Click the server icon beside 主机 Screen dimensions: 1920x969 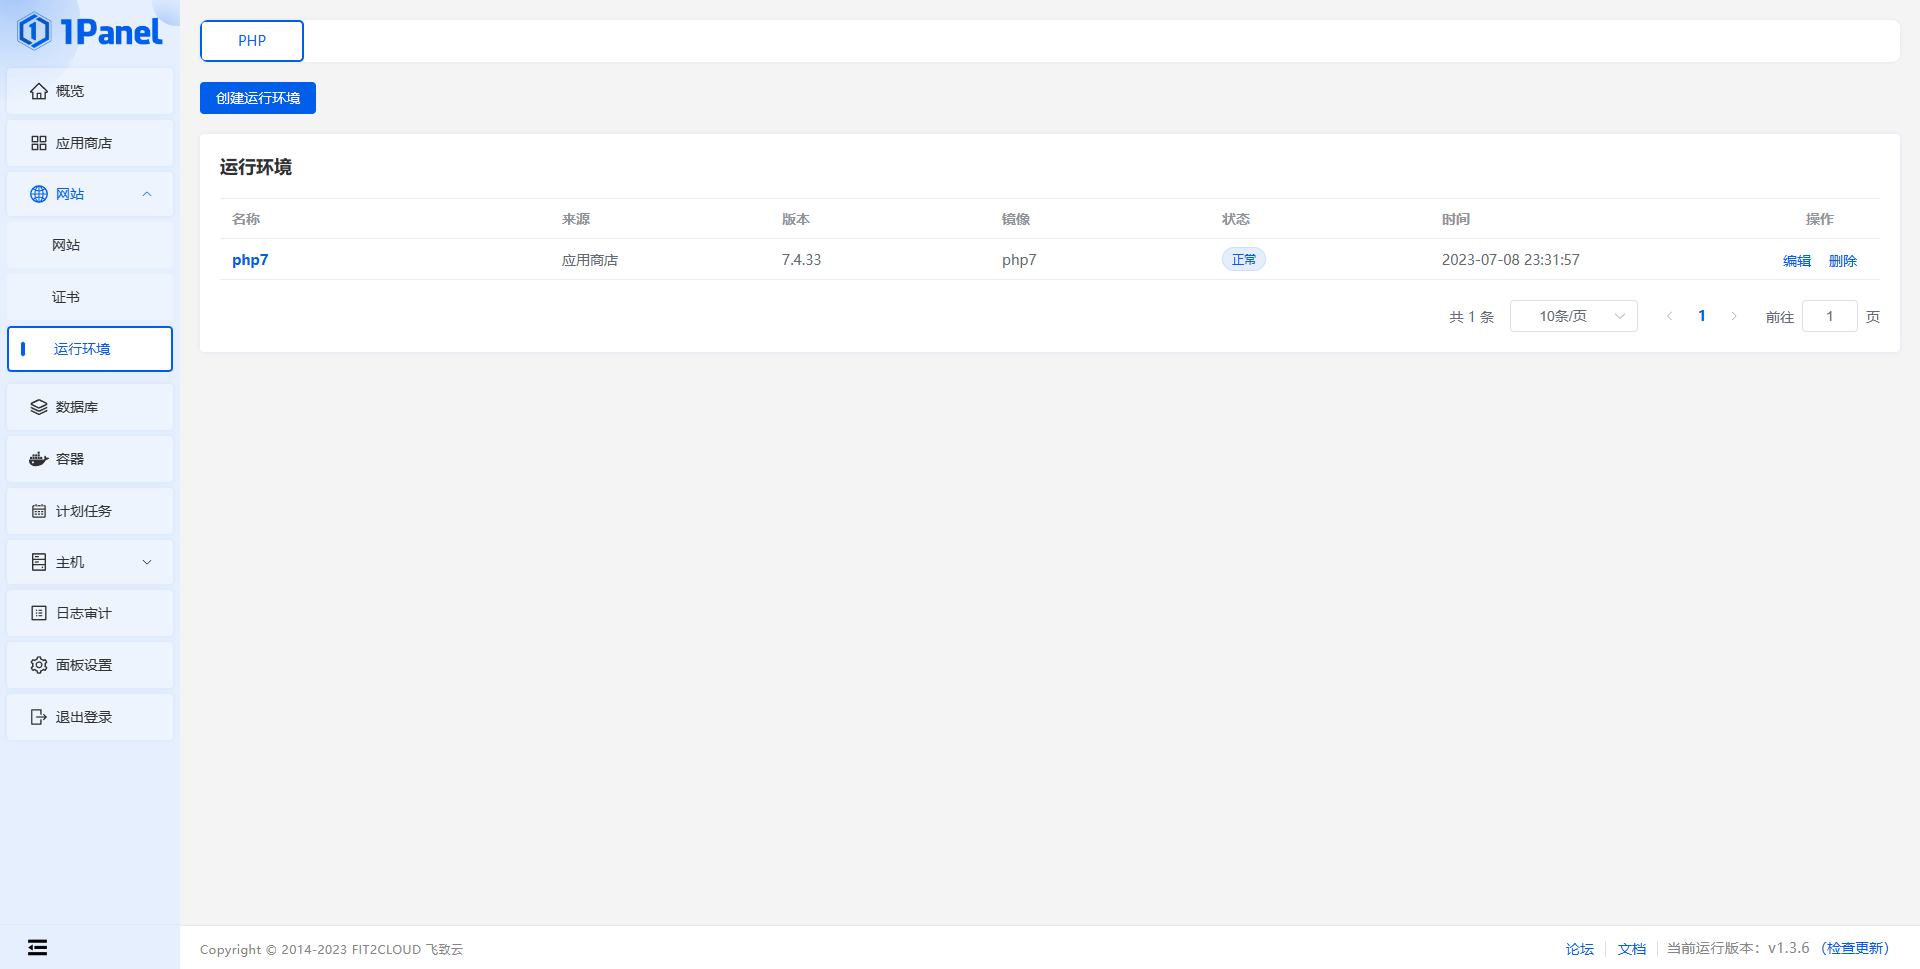39,562
